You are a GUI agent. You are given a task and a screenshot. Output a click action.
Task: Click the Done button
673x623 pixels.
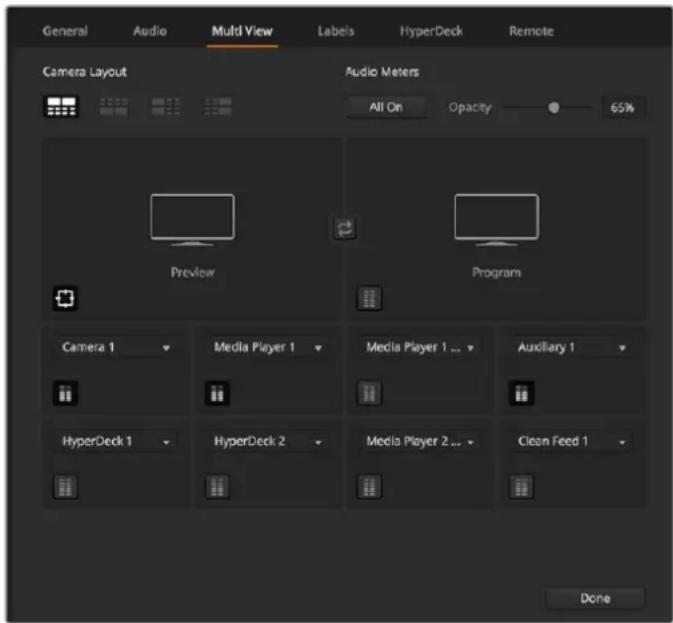coord(595,598)
